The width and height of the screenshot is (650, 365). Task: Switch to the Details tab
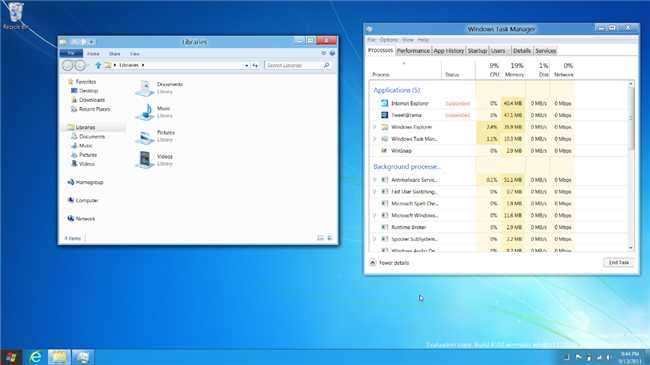pyautogui.click(x=521, y=51)
